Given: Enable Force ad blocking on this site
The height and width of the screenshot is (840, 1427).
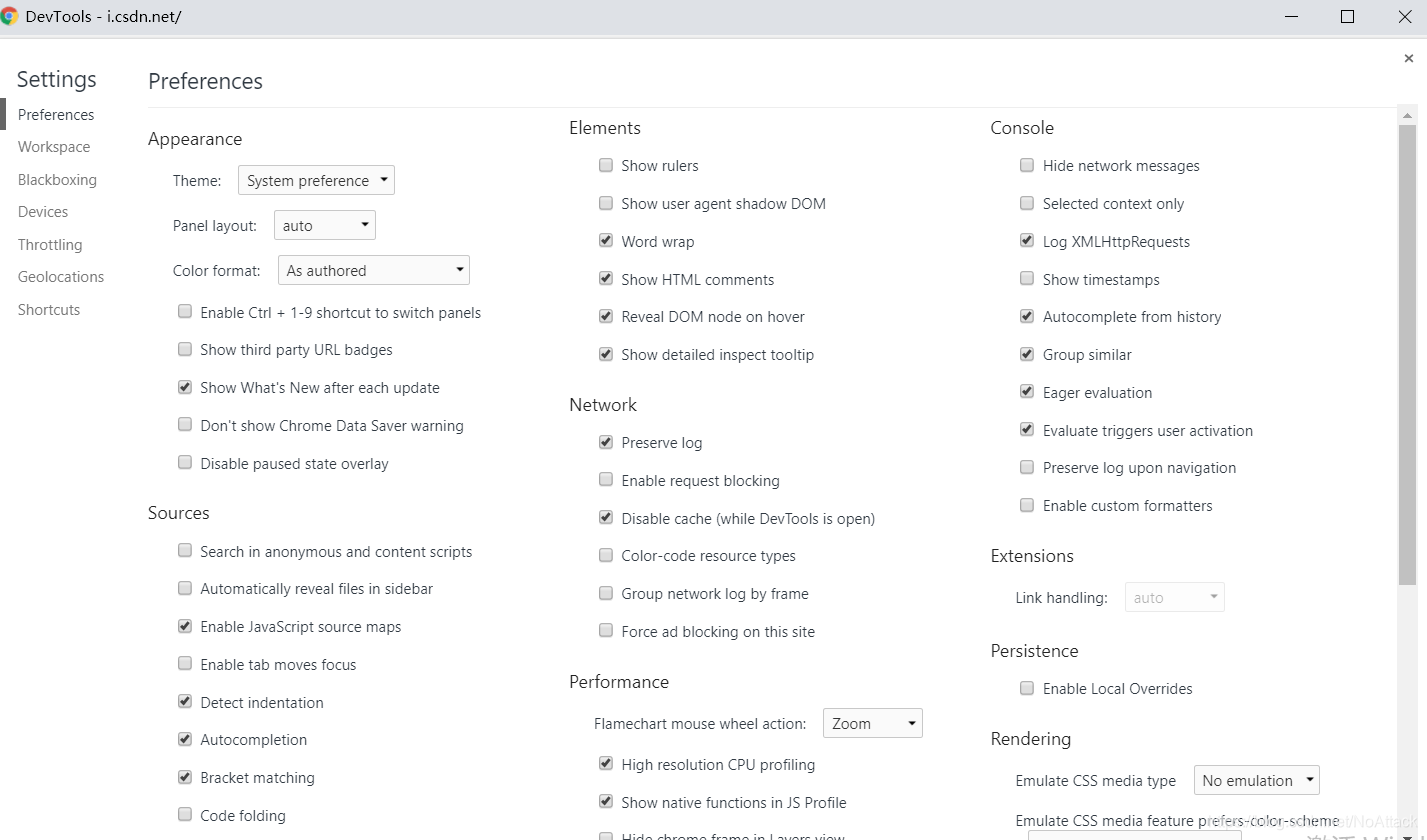Looking at the screenshot, I should click(x=606, y=631).
